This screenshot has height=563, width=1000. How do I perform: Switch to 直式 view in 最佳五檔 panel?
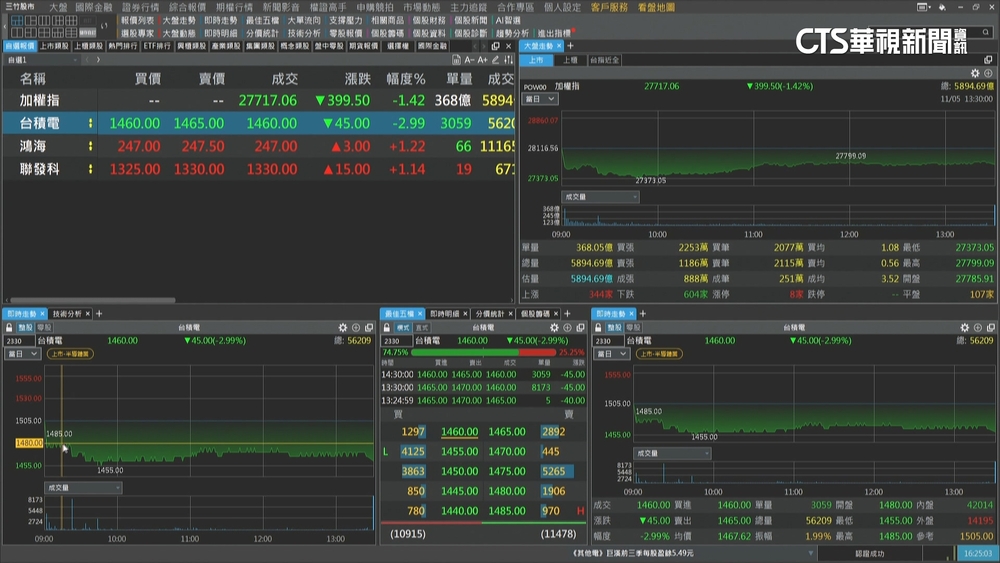click(422, 327)
